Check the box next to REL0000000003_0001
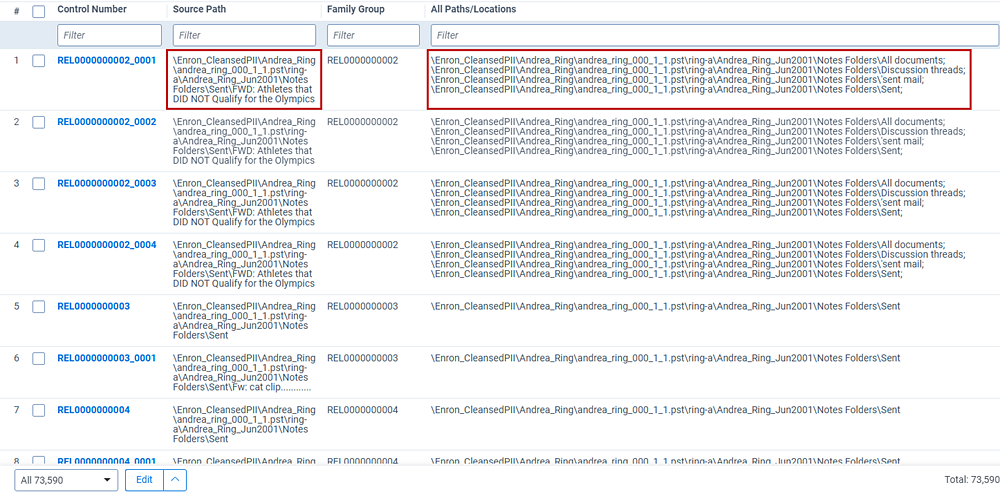This screenshot has height=494, width=1000. point(38,358)
